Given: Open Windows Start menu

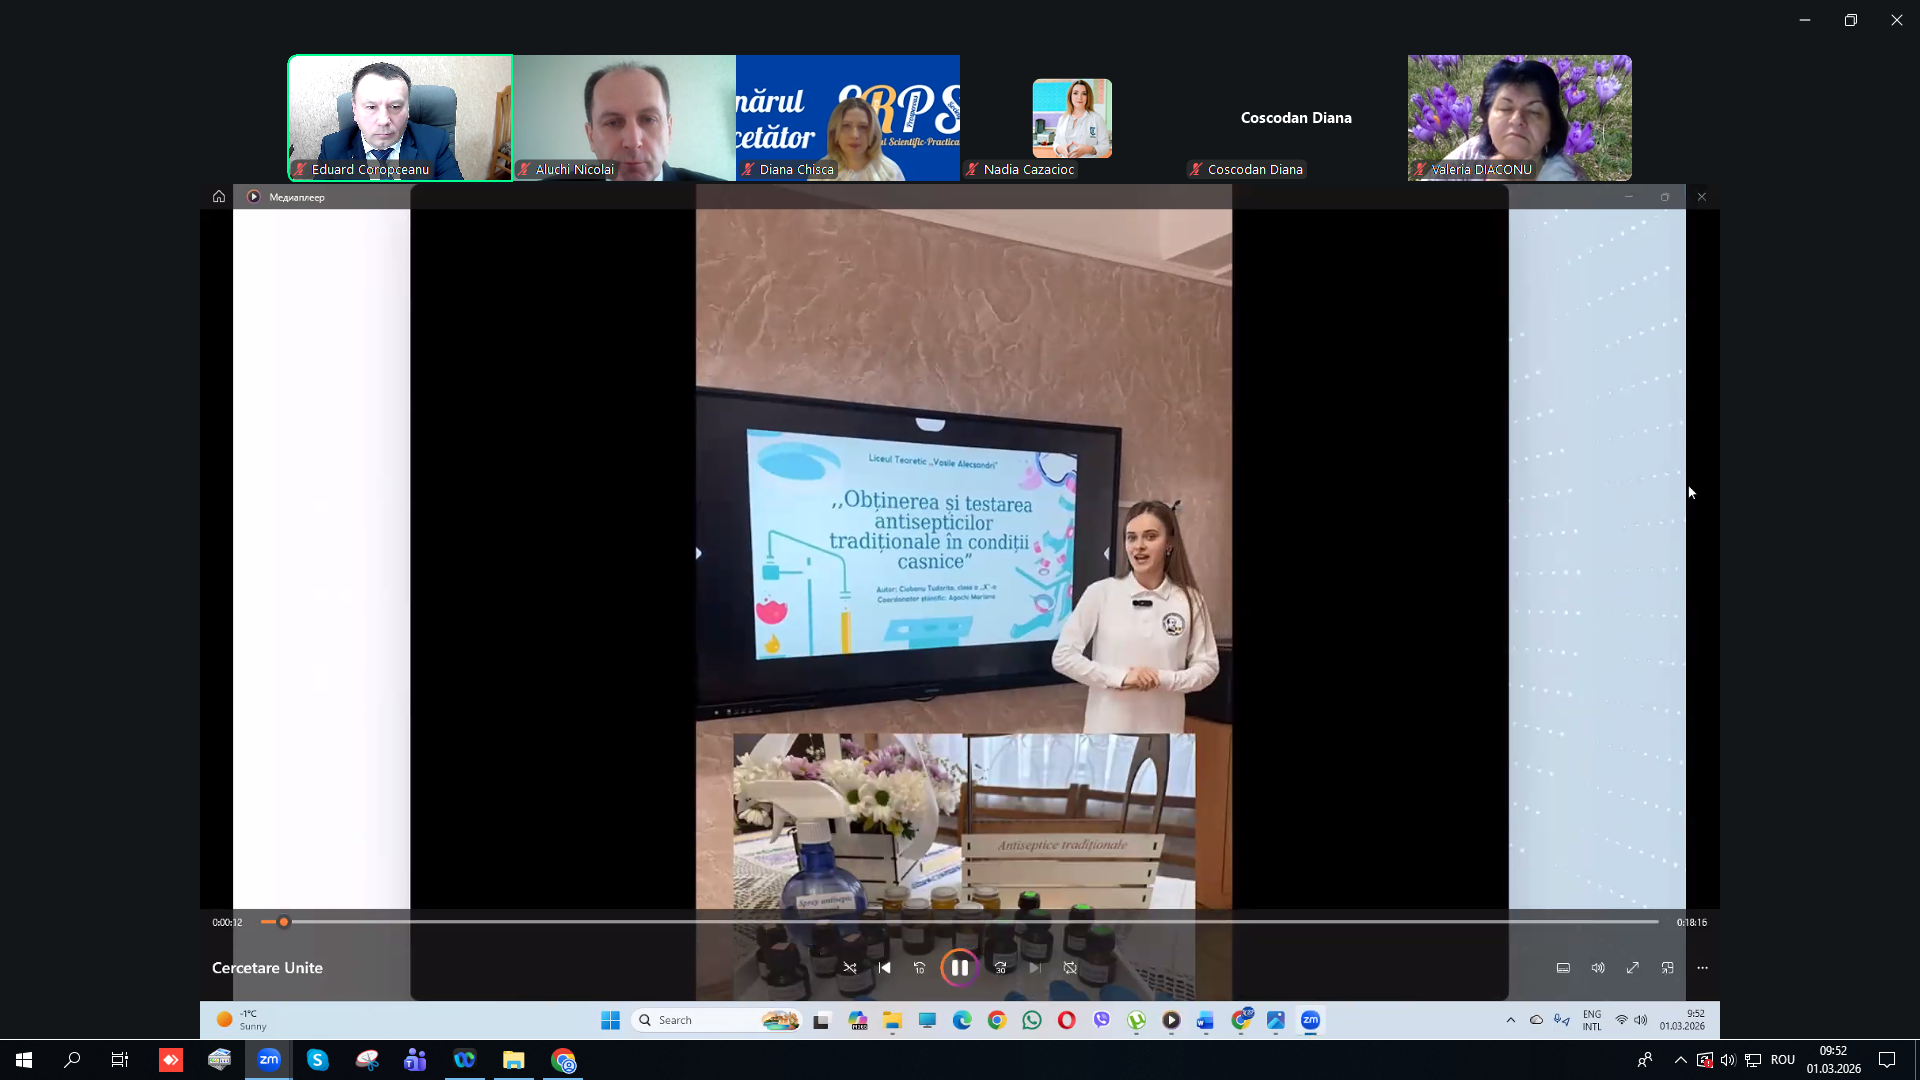Looking at the screenshot, I should (24, 1060).
